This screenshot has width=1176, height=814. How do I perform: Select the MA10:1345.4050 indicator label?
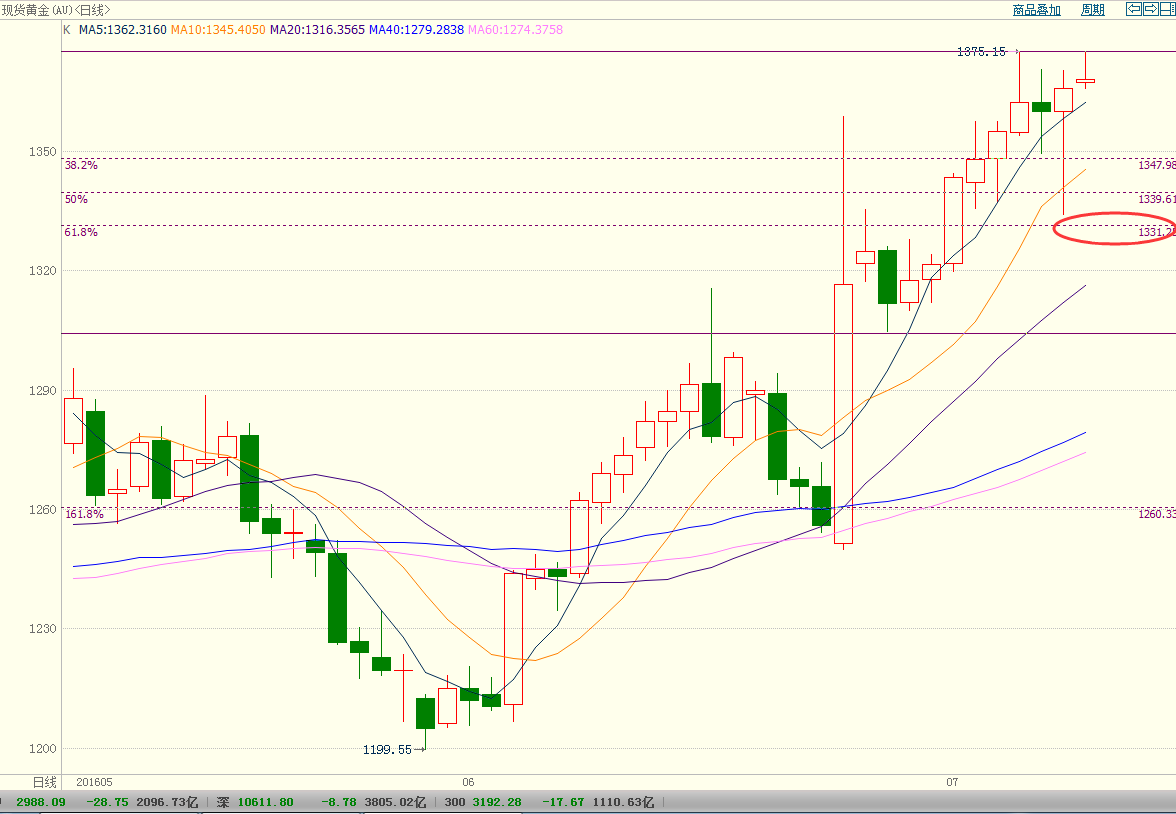218,30
